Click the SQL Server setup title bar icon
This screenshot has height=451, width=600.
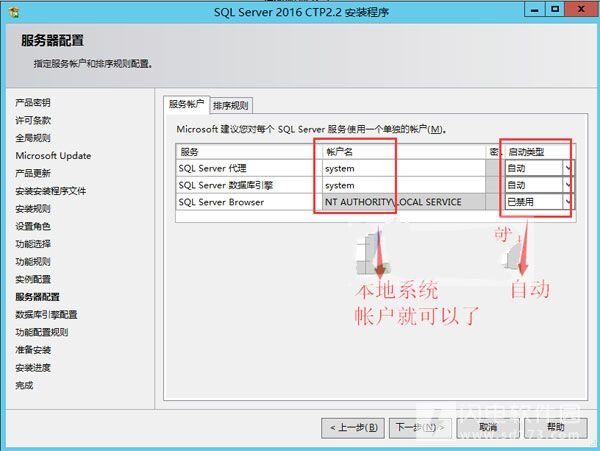tap(14, 12)
